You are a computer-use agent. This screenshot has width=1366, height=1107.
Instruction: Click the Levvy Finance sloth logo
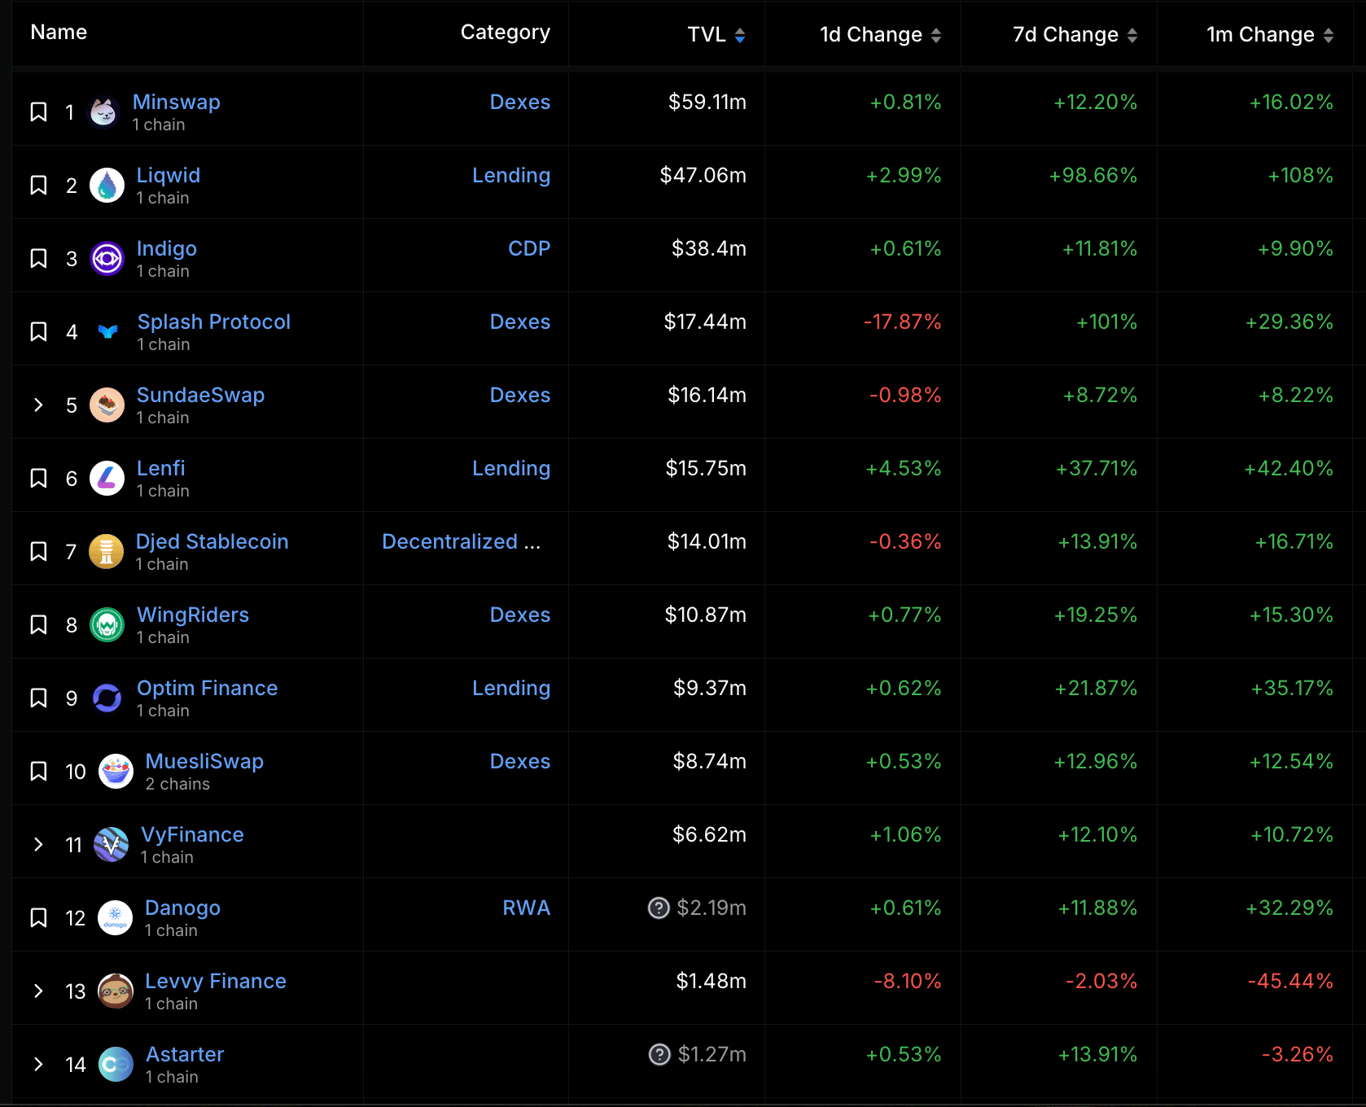tap(115, 991)
